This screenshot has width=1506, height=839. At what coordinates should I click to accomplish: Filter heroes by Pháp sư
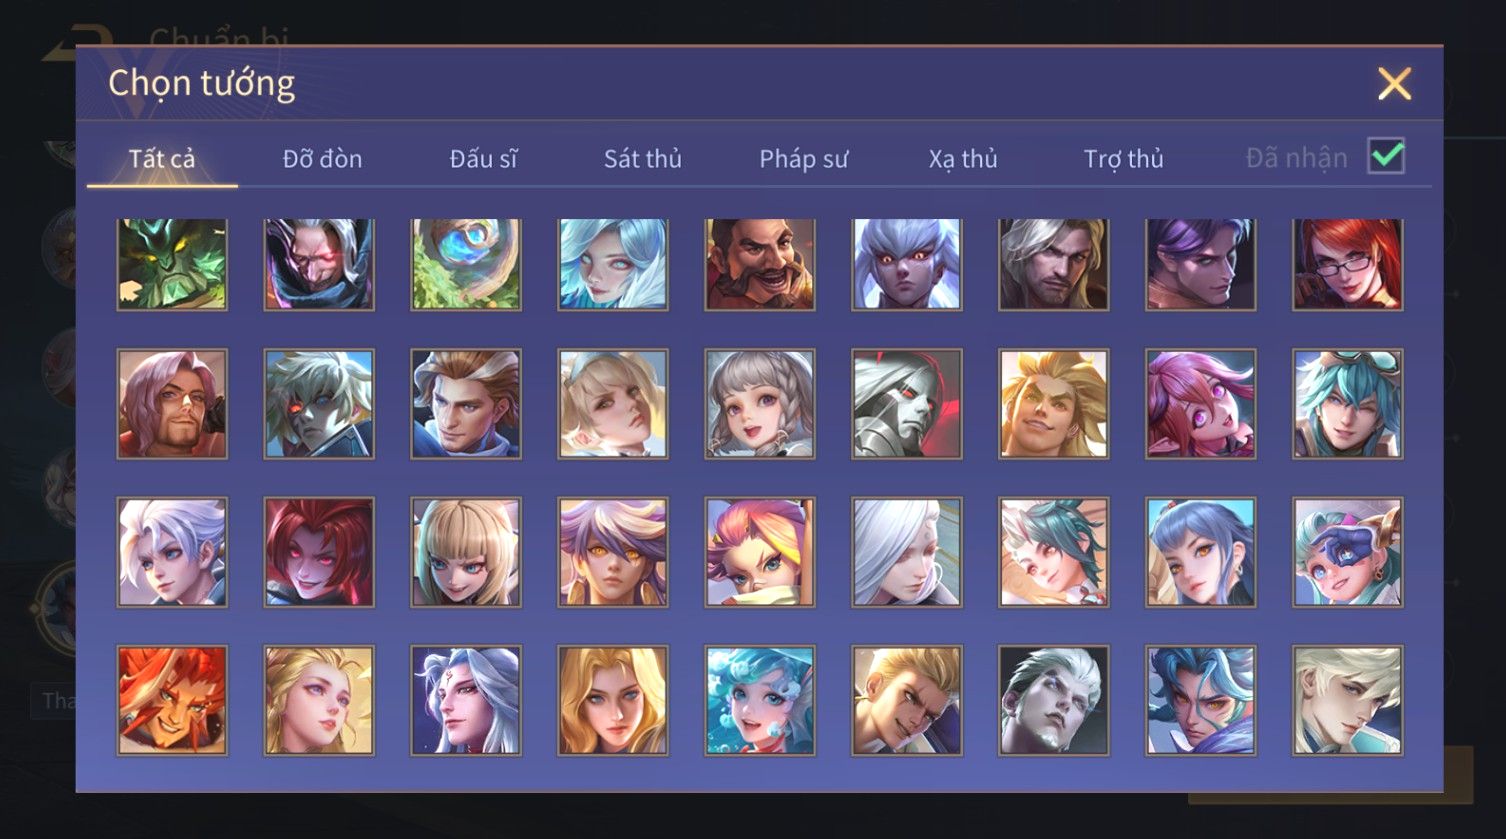tap(803, 158)
